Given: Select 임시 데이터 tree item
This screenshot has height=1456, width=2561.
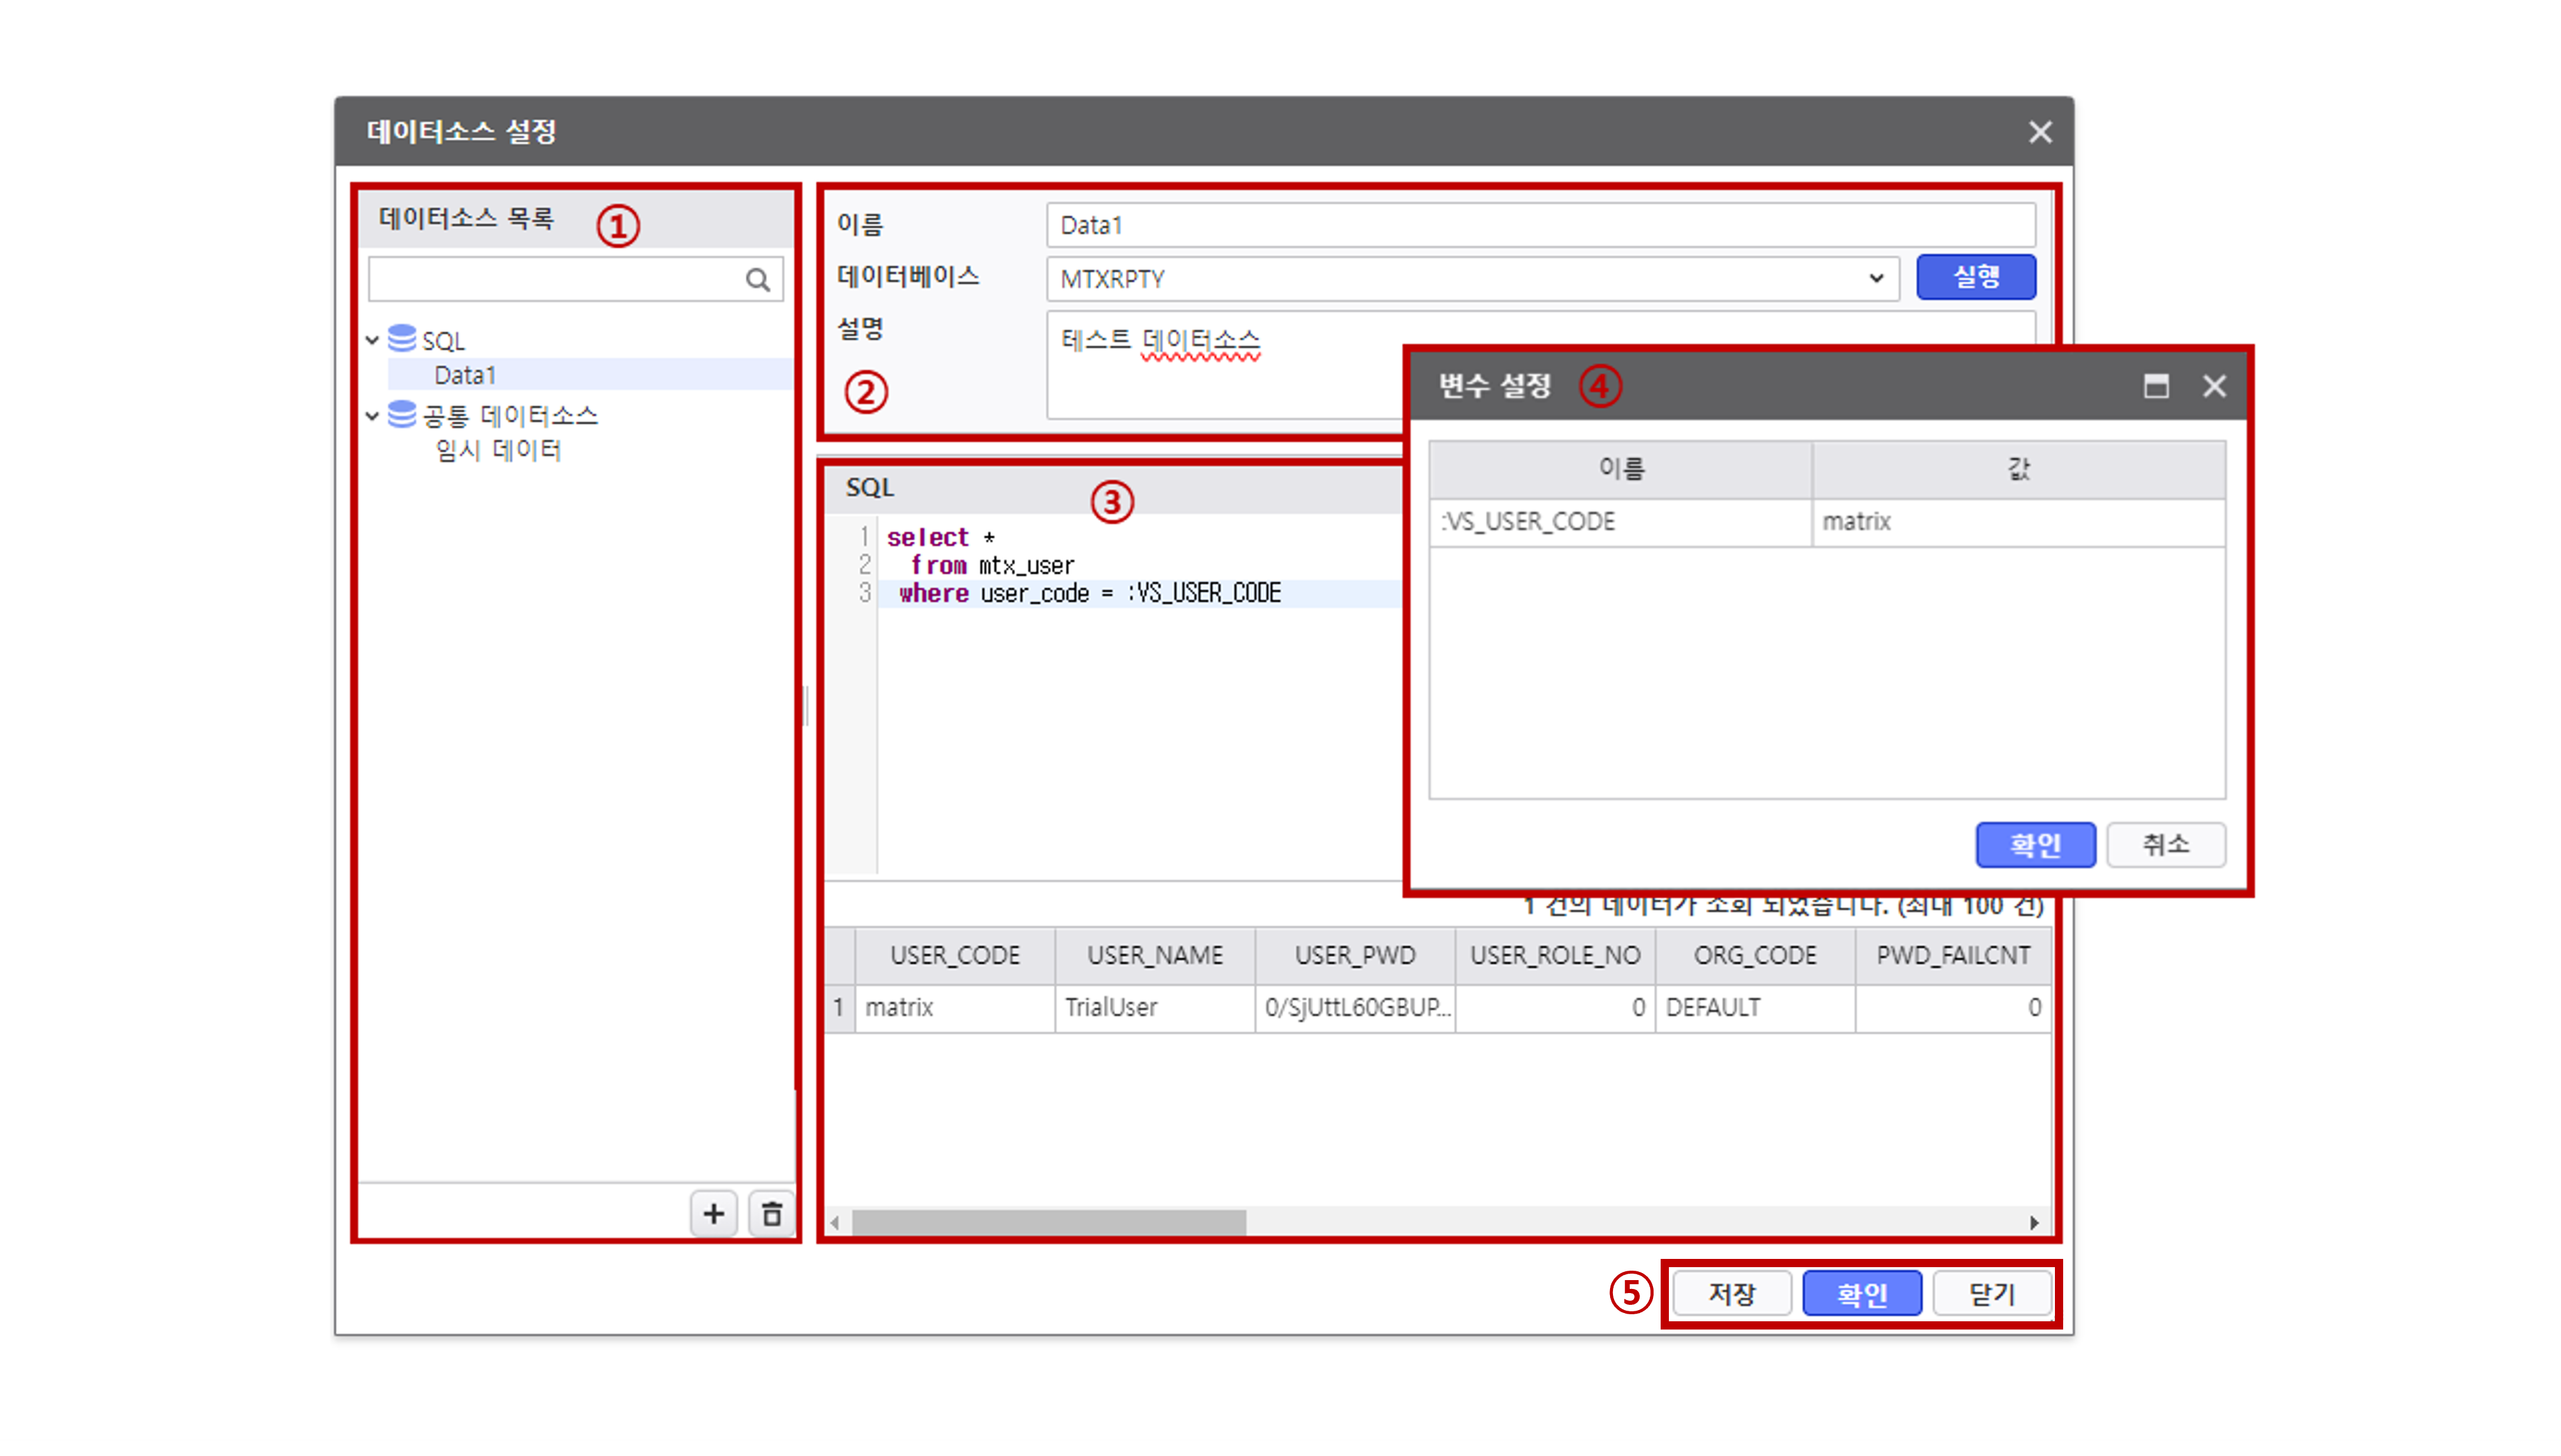Looking at the screenshot, I should (x=498, y=450).
